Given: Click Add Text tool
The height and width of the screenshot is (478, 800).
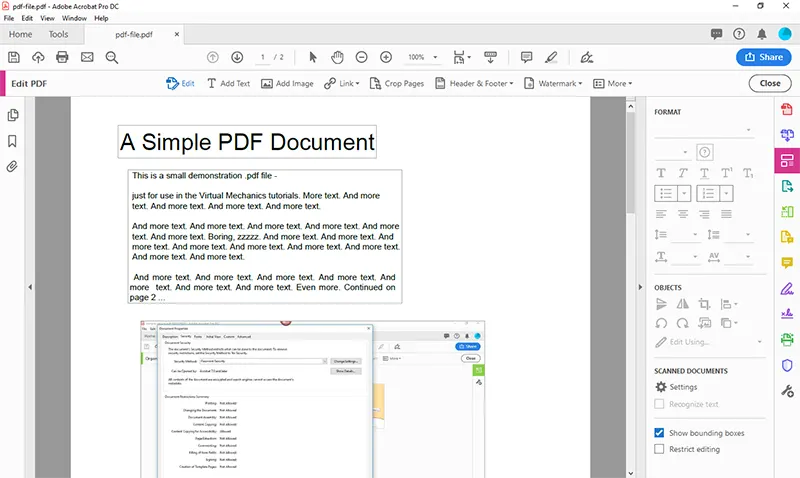Looking at the screenshot, I should tap(229, 83).
